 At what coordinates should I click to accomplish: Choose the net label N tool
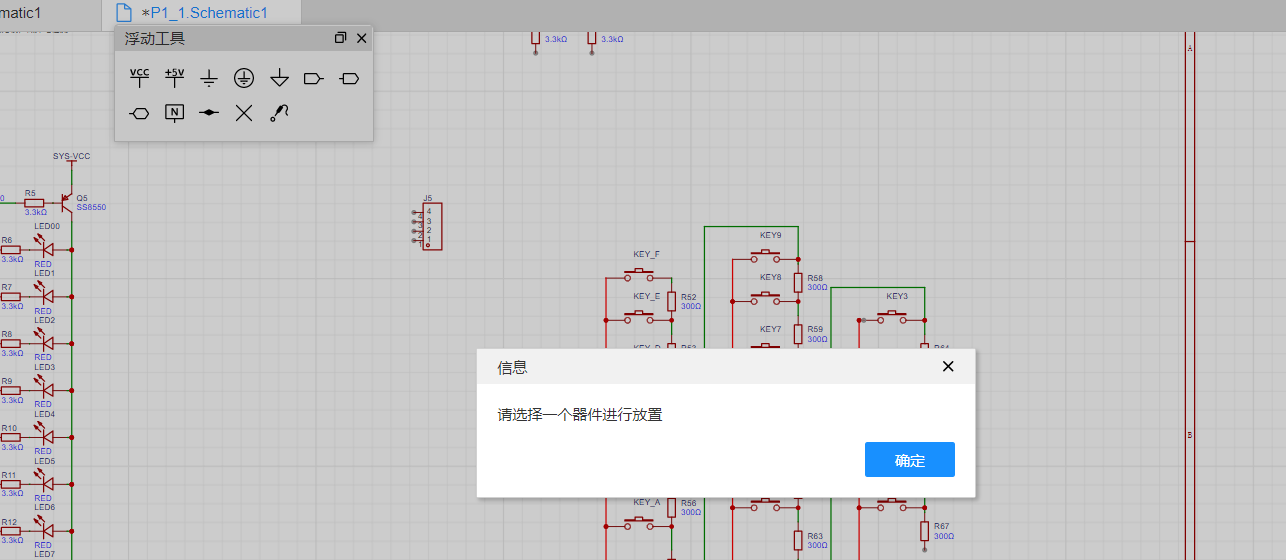click(x=174, y=113)
